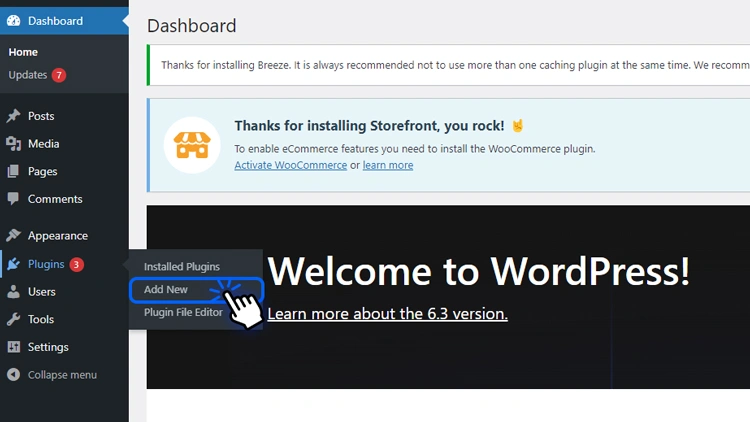Click the Users person icon

pos(13,292)
